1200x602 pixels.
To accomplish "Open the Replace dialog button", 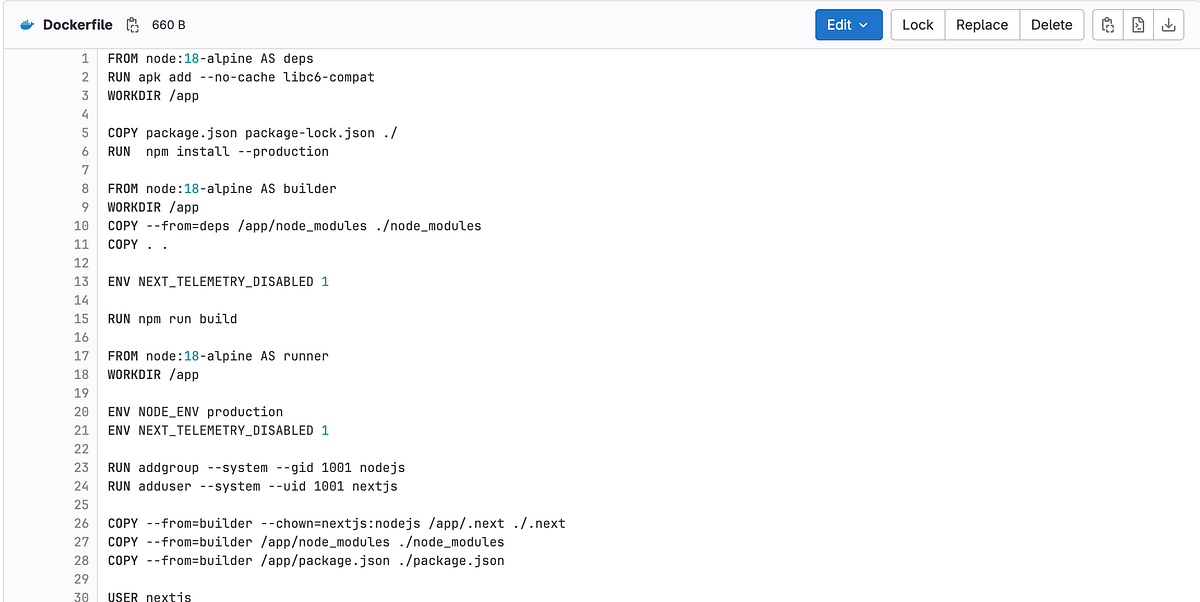I will tap(981, 24).
